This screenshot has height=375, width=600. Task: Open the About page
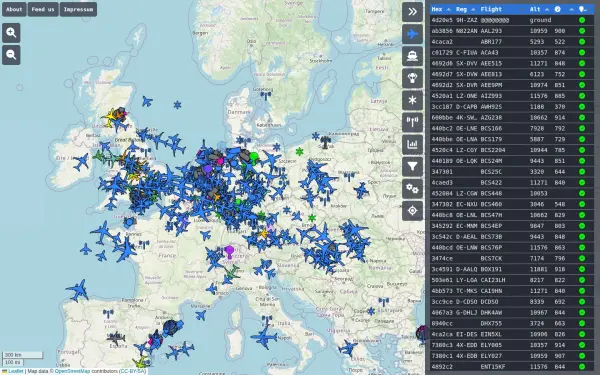tap(14, 9)
